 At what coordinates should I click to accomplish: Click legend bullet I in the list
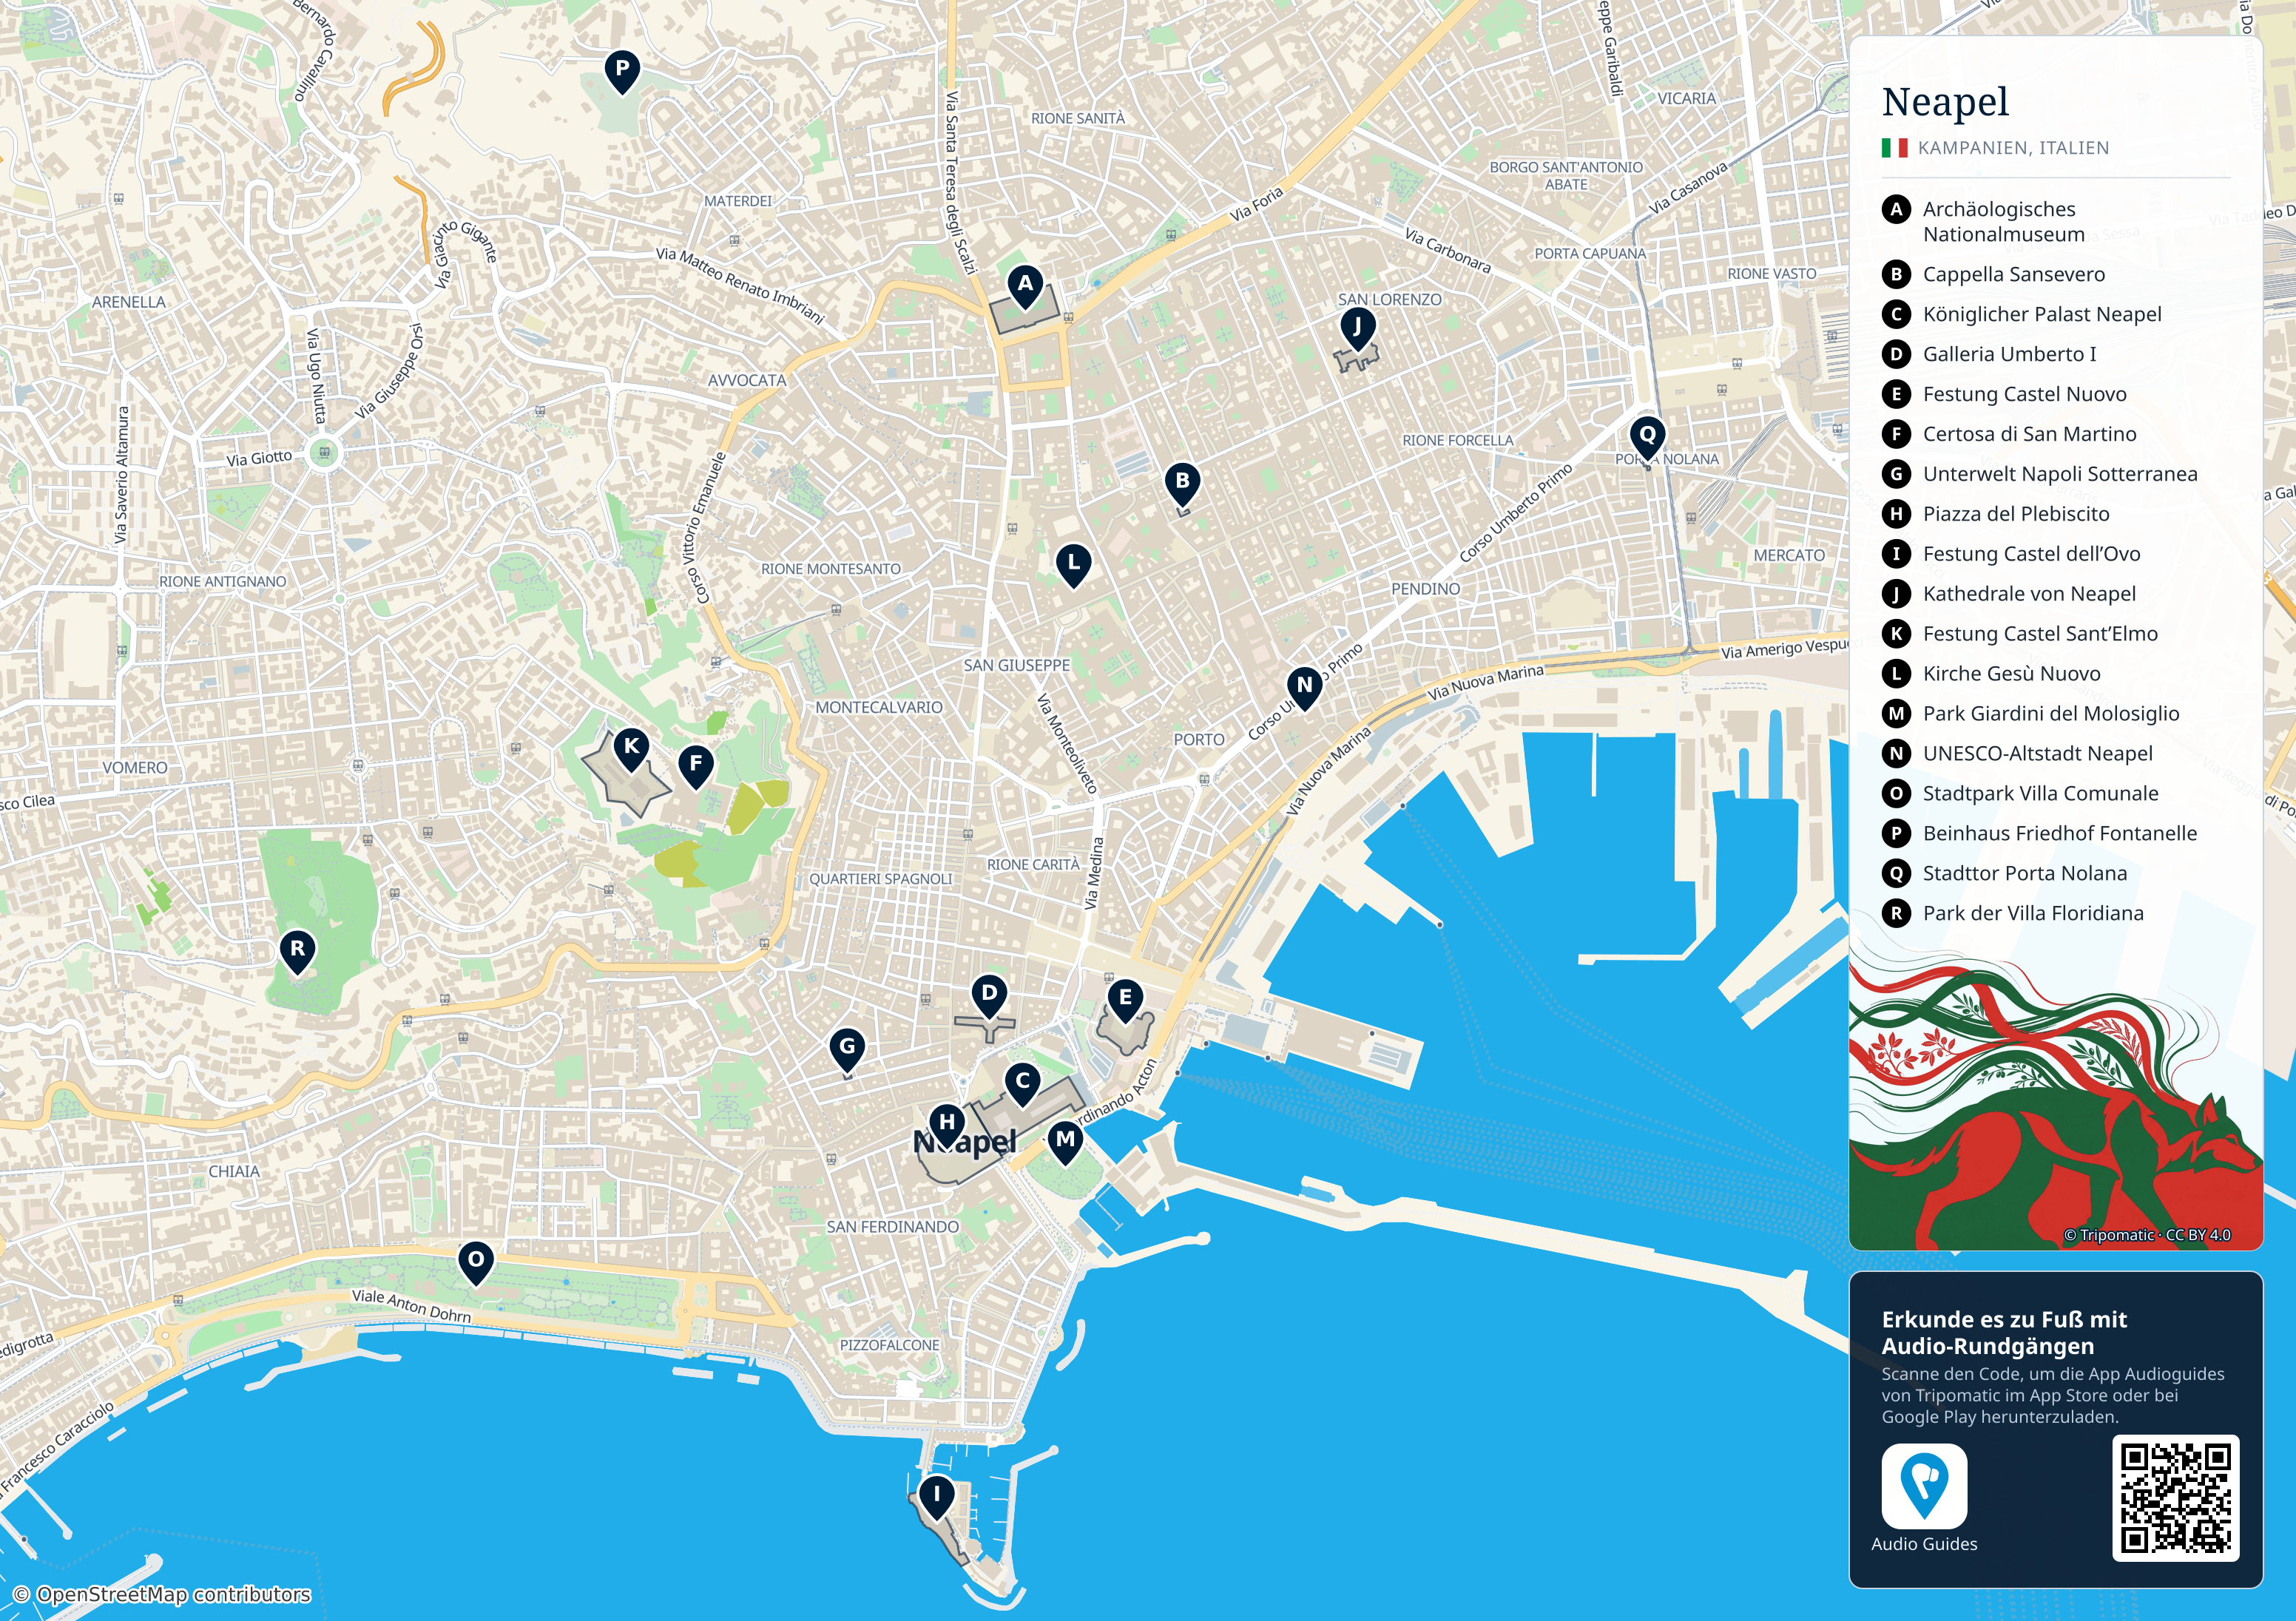coord(1896,554)
